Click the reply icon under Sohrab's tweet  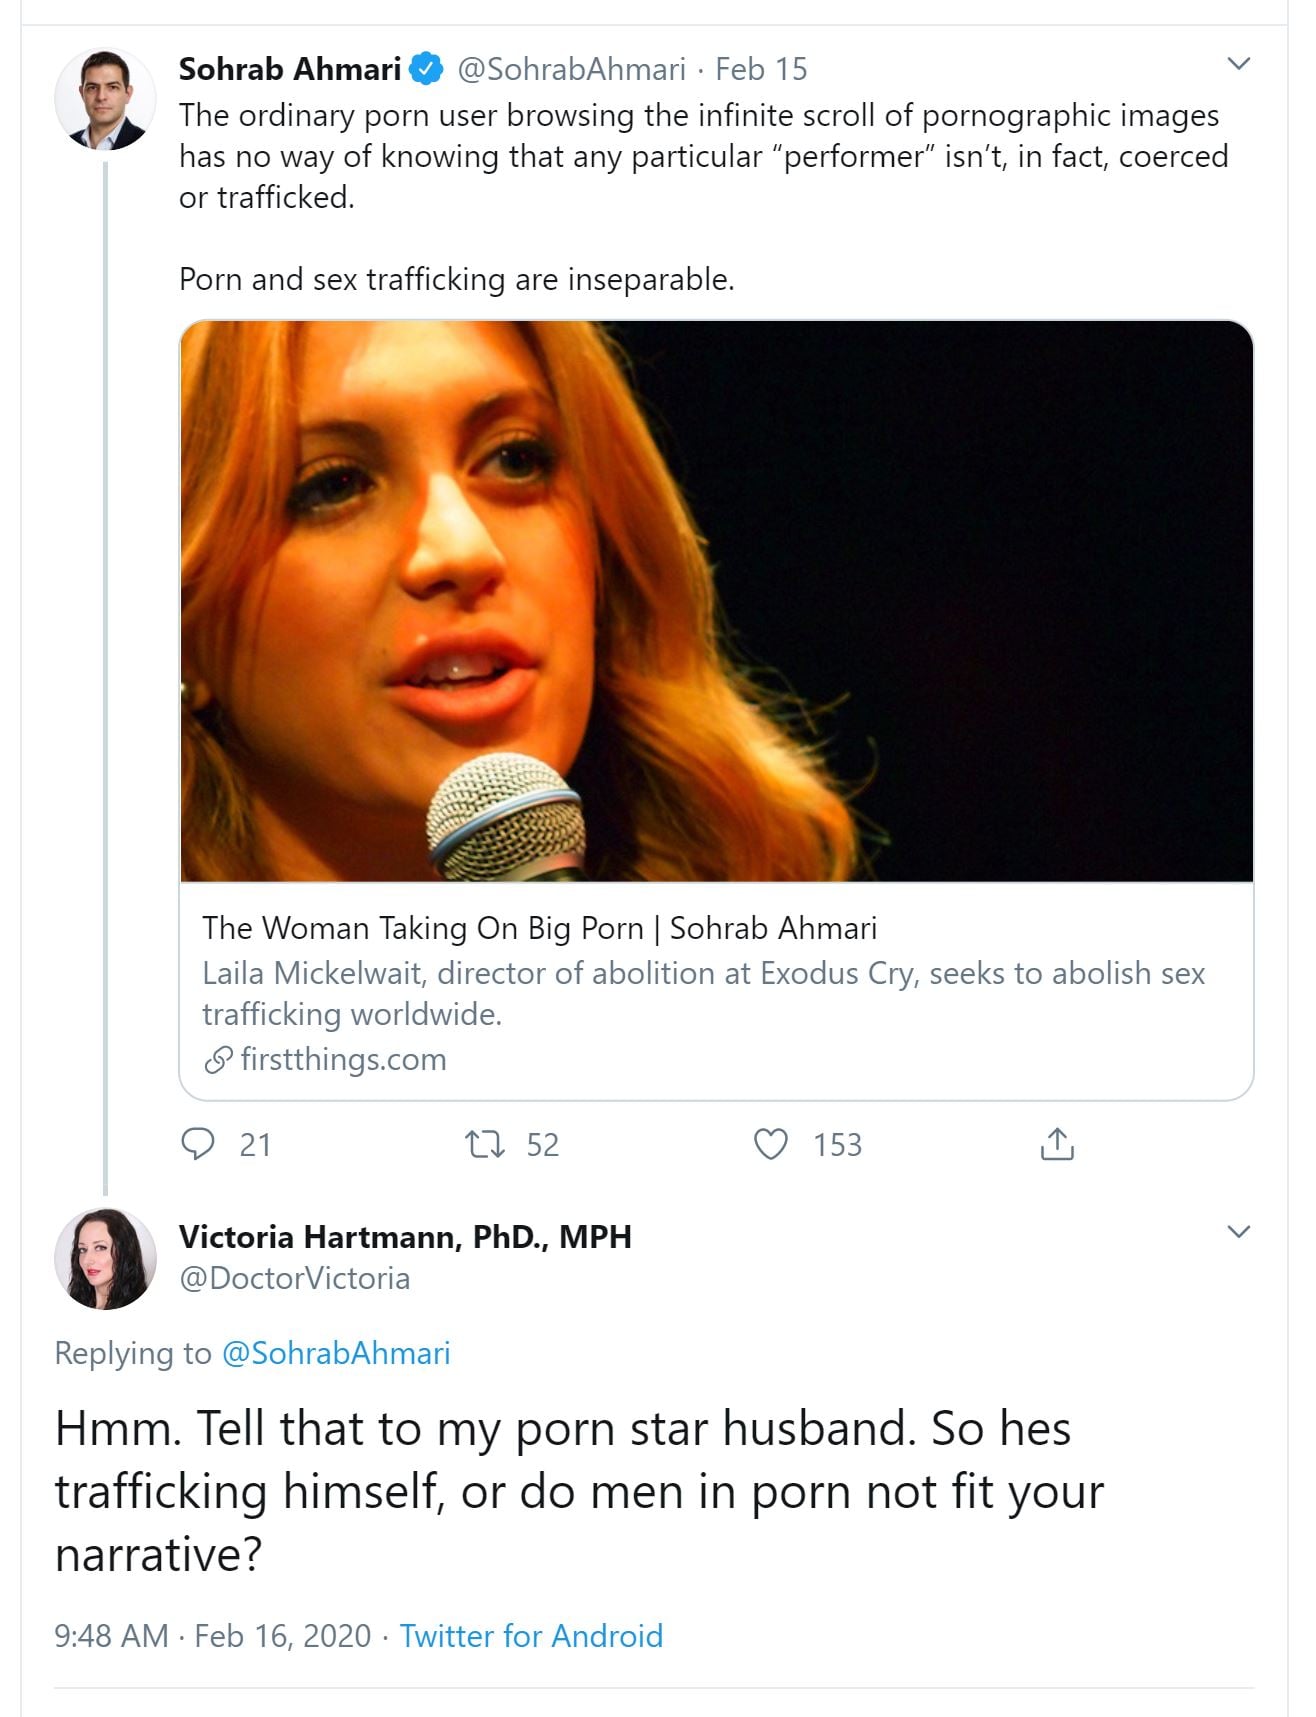198,1143
